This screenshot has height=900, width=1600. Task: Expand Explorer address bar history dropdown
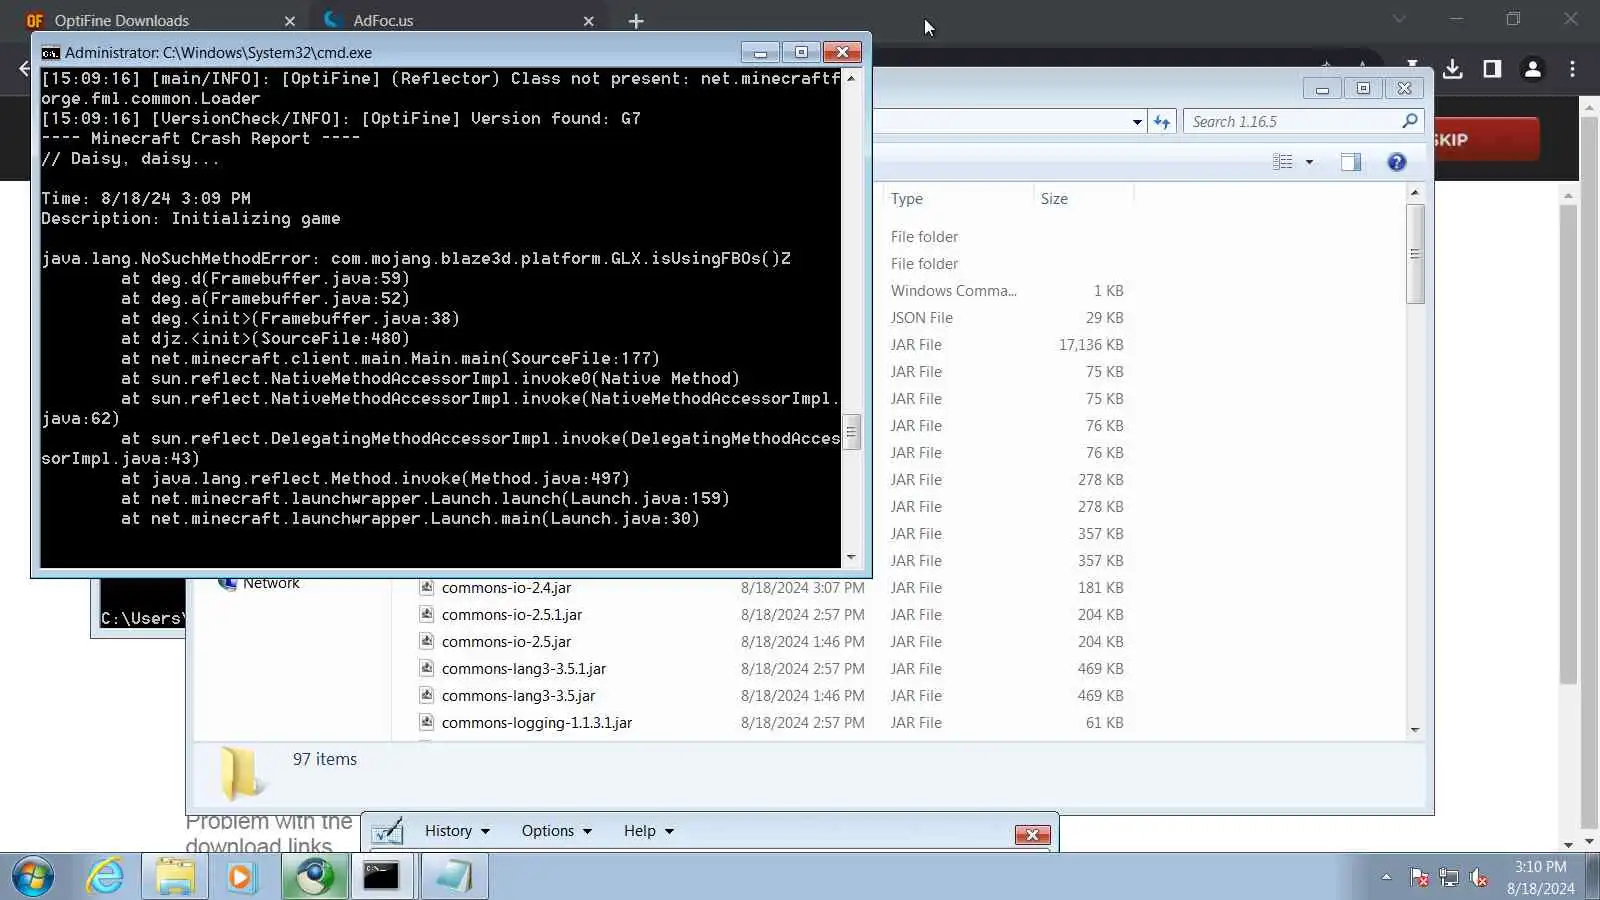click(x=1137, y=122)
